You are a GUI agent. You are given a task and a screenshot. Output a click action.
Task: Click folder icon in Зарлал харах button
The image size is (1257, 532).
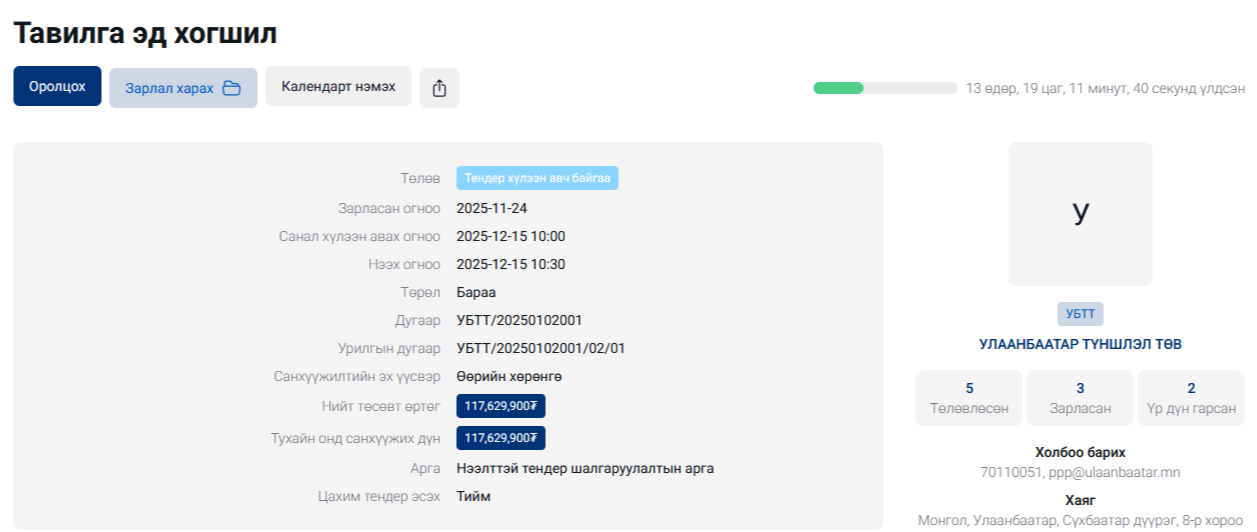click(x=231, y=88)
